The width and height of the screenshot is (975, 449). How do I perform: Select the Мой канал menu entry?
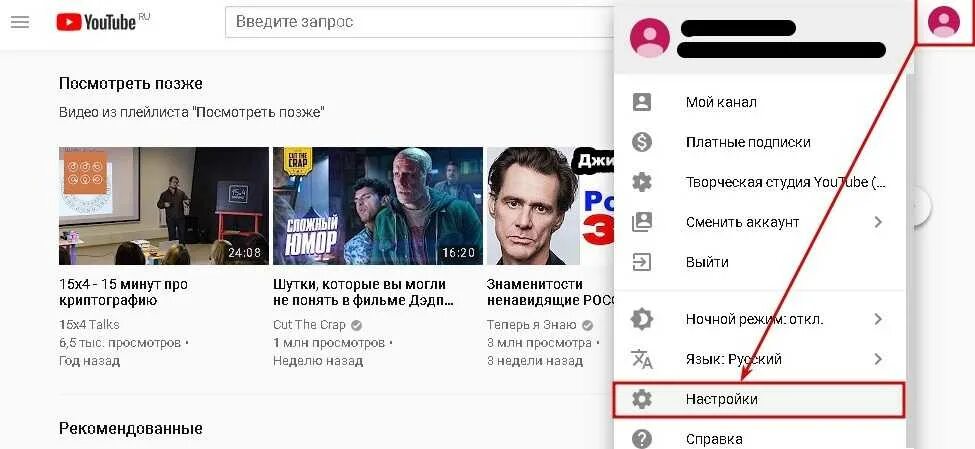pyautogui.click(x=759, y=102)
